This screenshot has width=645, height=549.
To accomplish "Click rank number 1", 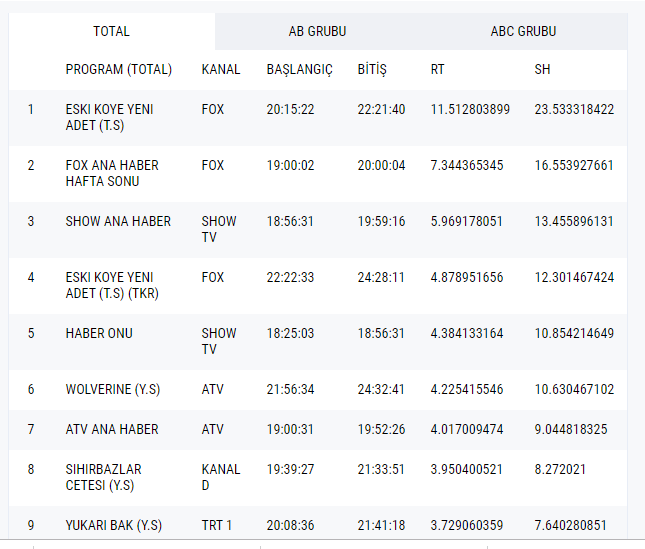I will pos(30,109).
